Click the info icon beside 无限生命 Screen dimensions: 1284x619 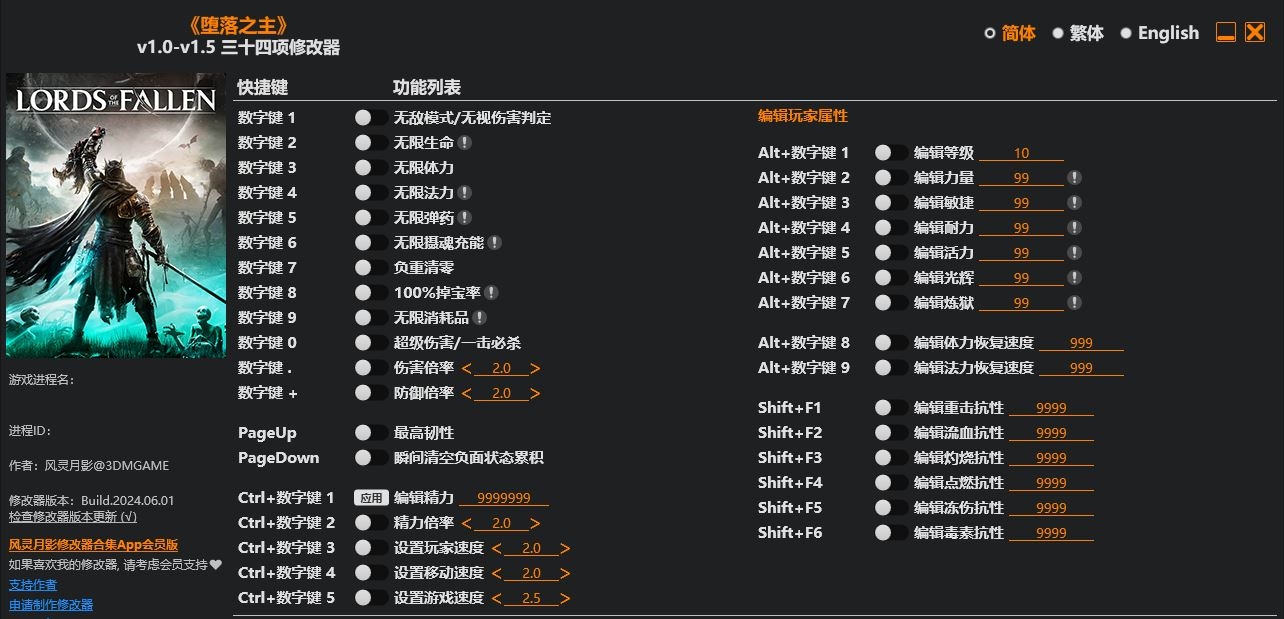coord(465,143)
